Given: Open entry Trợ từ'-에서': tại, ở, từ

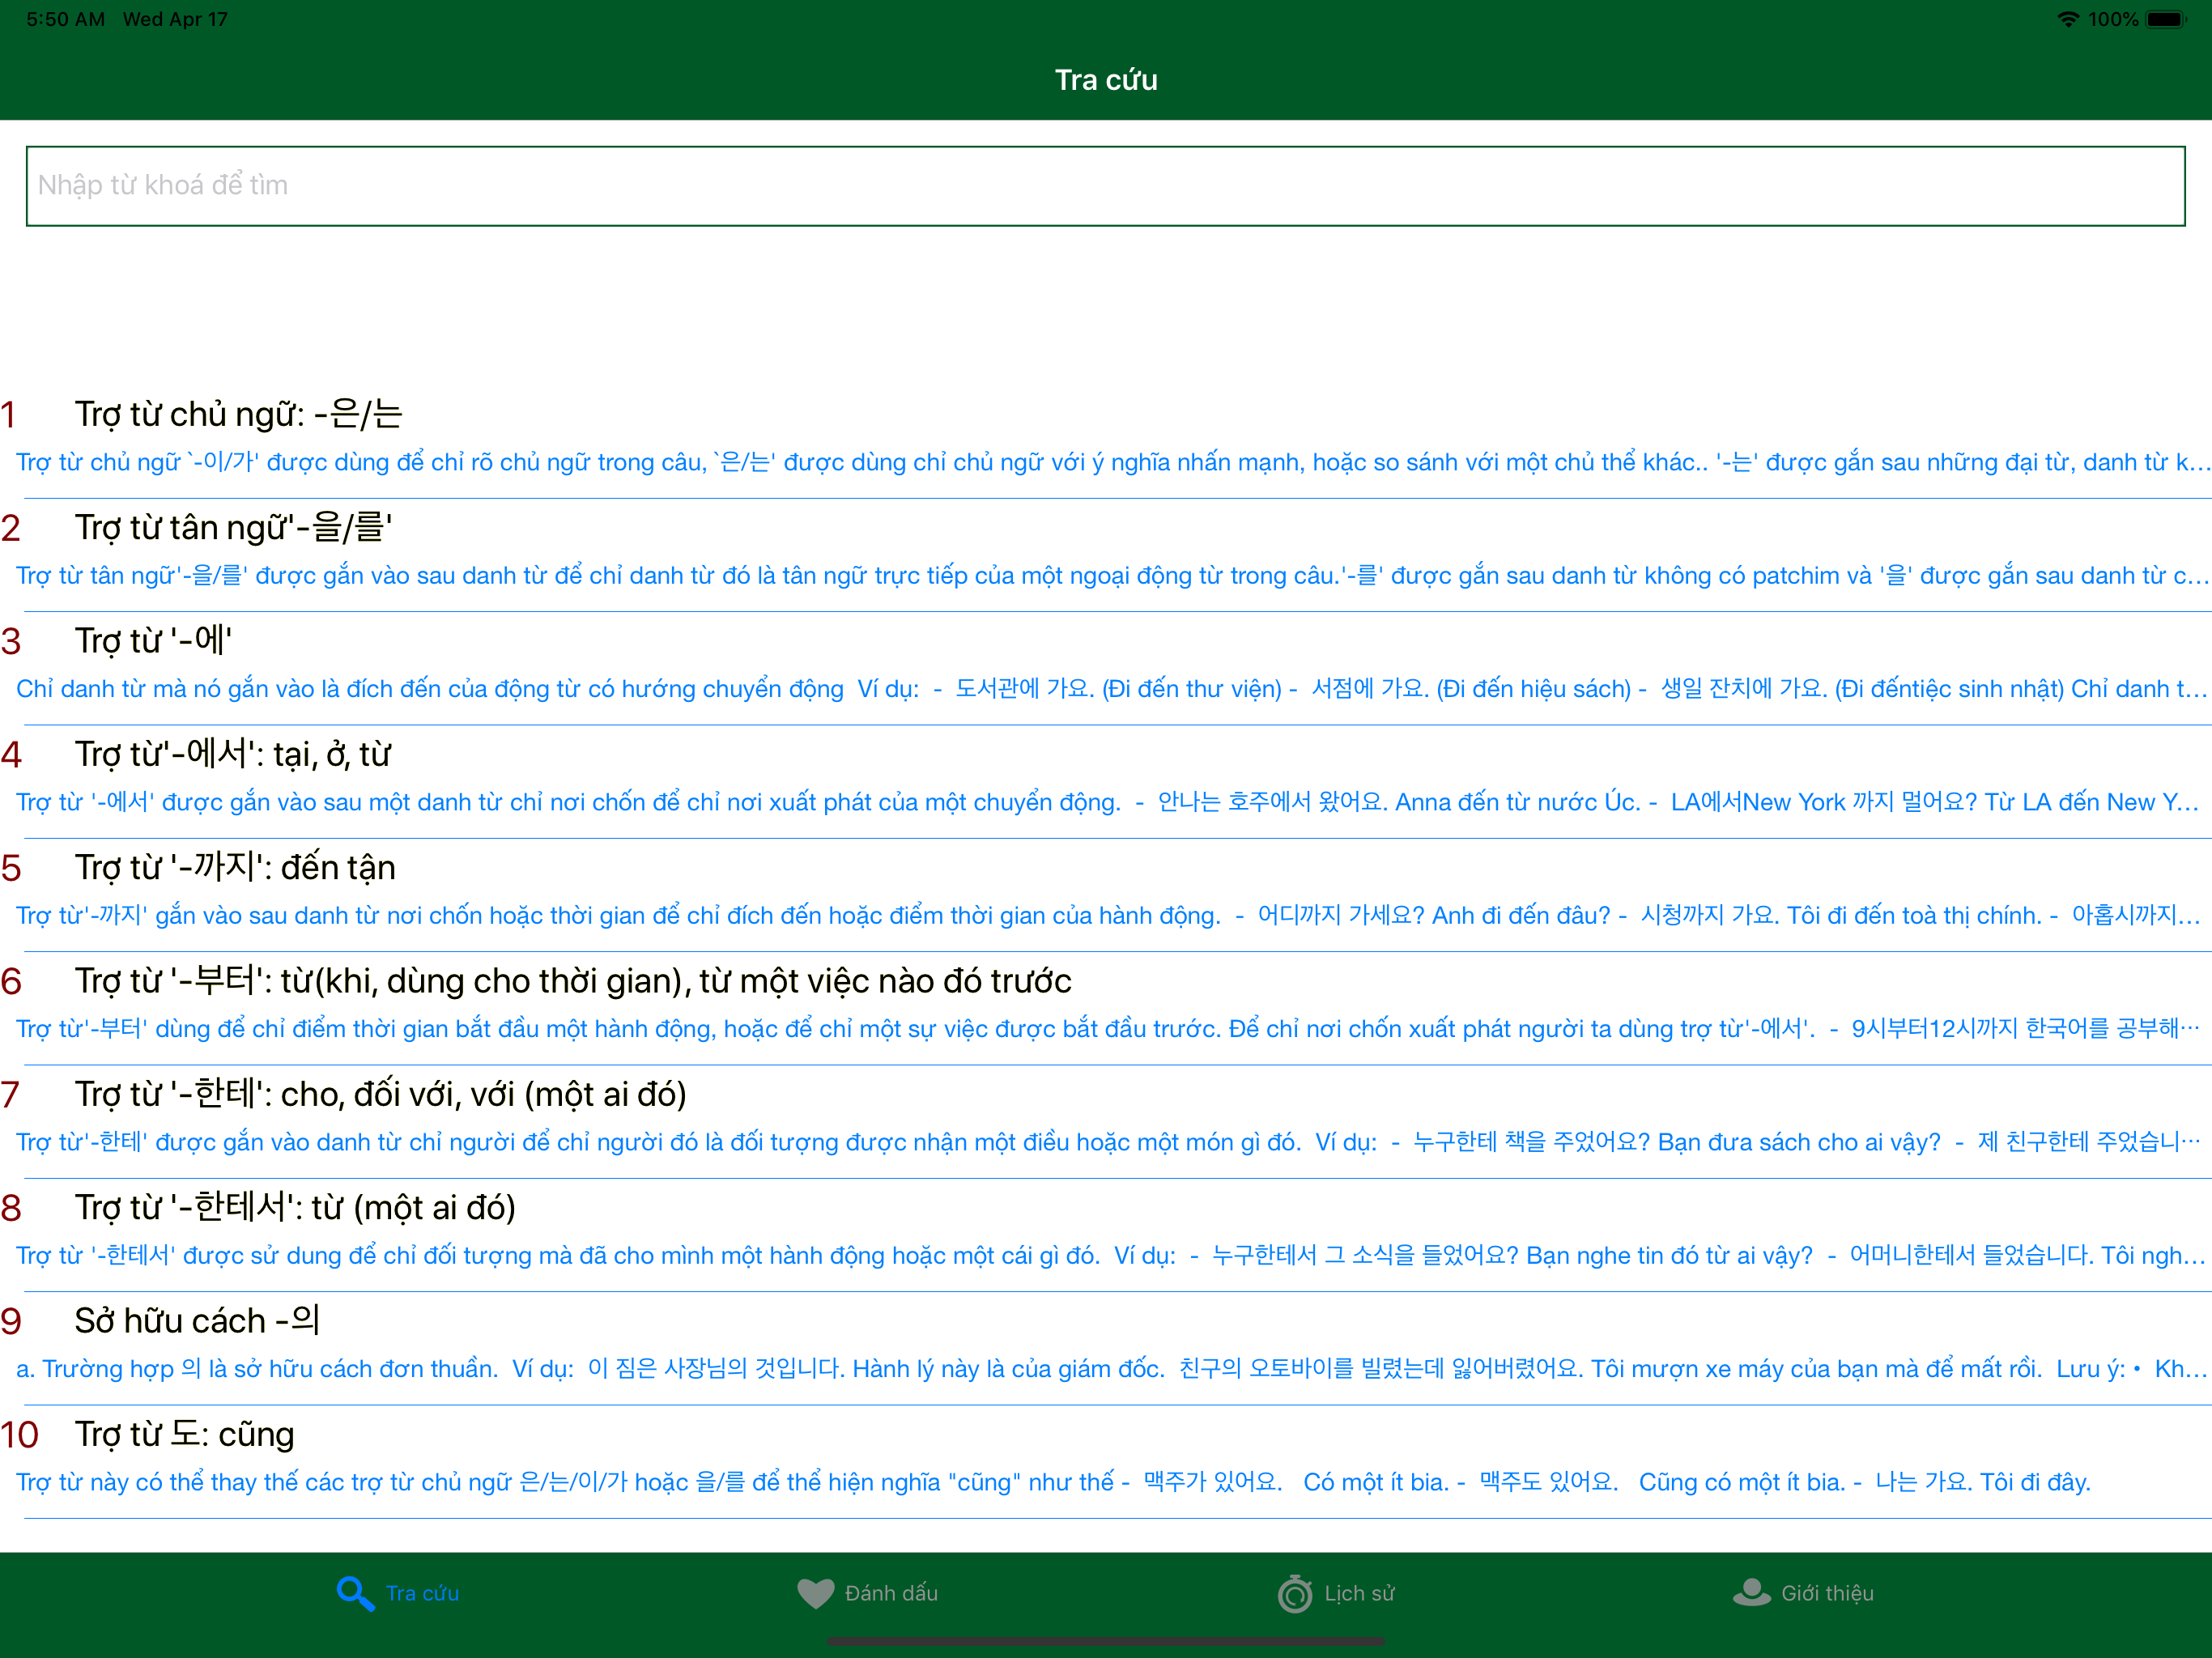Looking at the screenshot, I should click(x=232, y=754).
